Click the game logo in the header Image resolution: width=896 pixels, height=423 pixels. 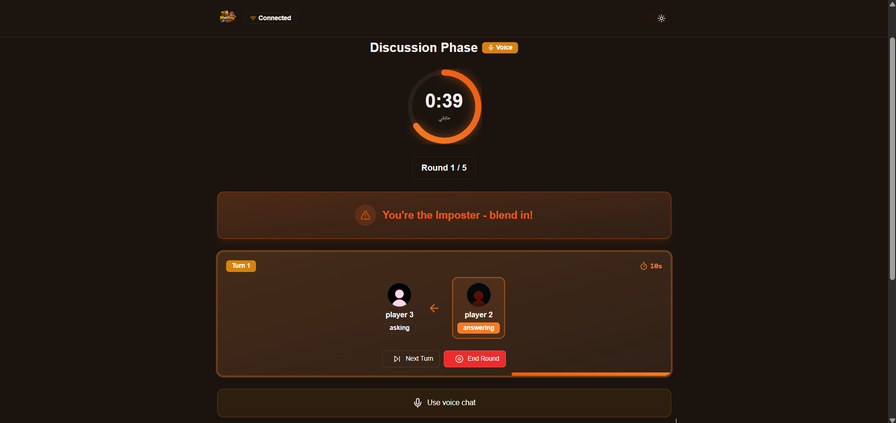[227, 17]
